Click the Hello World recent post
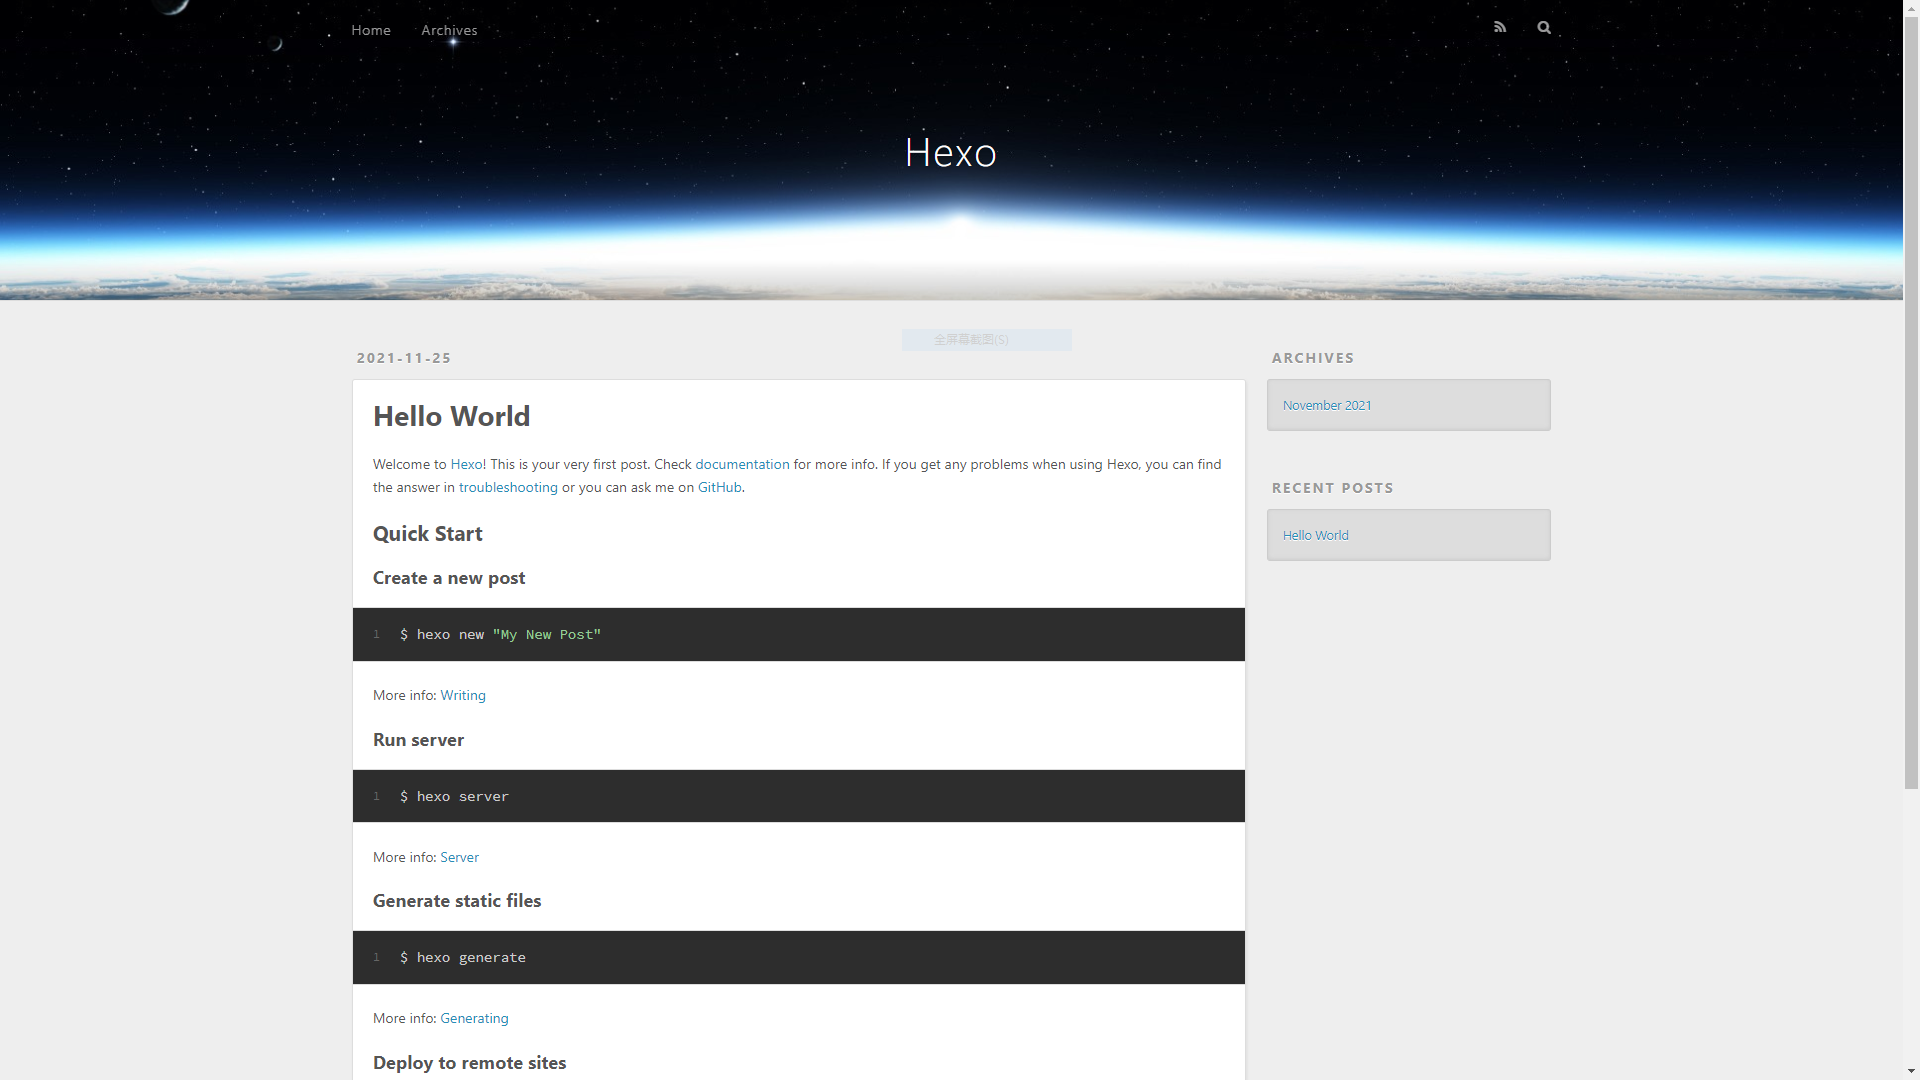 tap(1316, 534)
